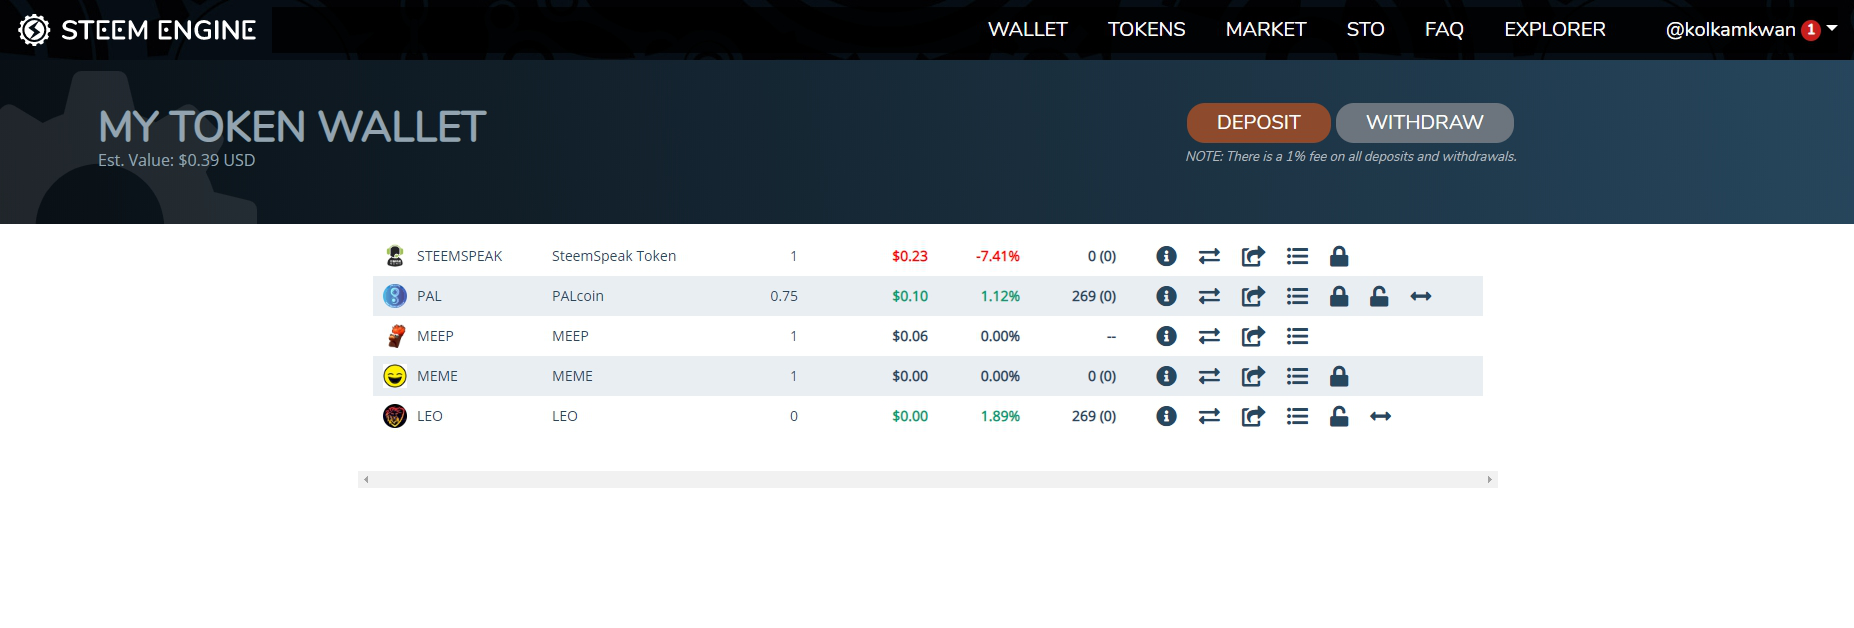Send STEEMSPEAK tokens via share icon
The image size is (1854, 628).
pos(1253,256)
